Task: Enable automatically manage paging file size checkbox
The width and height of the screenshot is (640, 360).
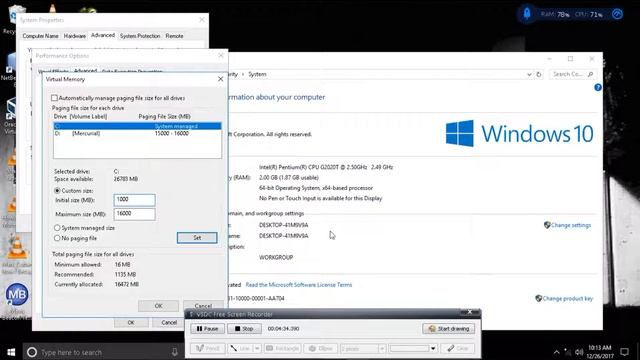Action: pyautogui.click(x=54, y=98)
